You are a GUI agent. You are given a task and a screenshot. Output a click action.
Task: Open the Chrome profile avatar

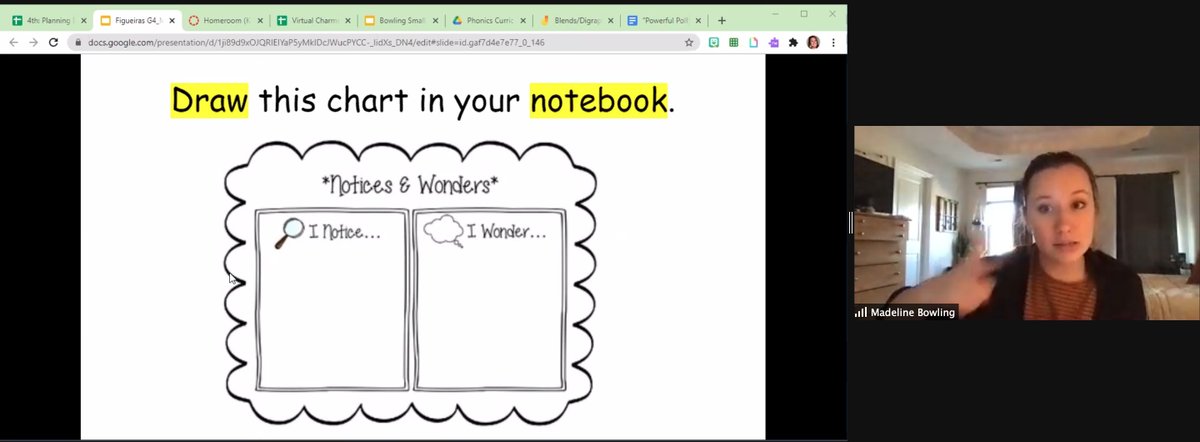[813, 42]
